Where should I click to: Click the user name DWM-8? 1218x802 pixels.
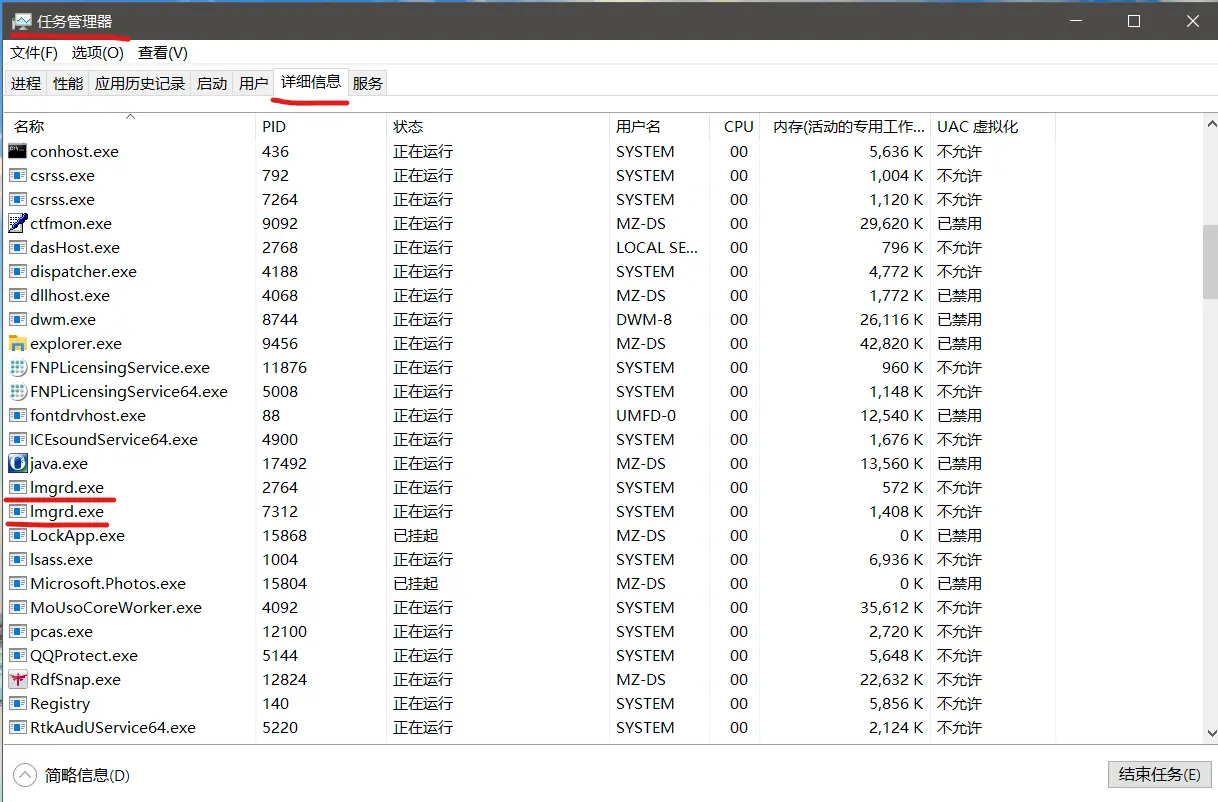[644, 319]
